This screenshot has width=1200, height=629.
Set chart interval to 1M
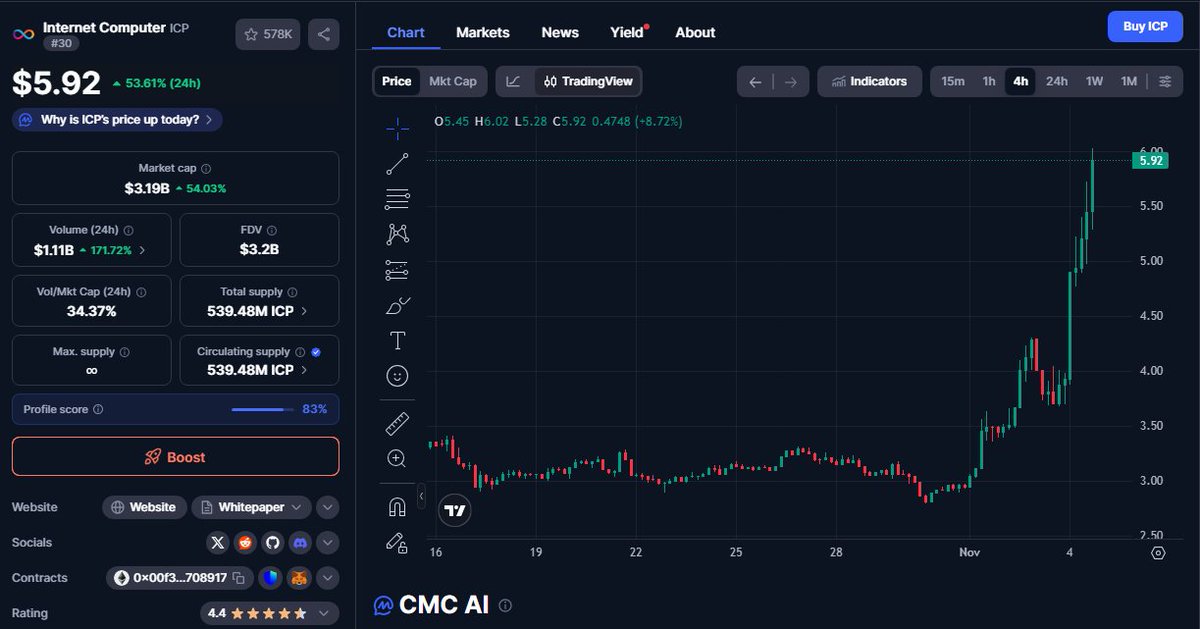[x=1129, y=81]
